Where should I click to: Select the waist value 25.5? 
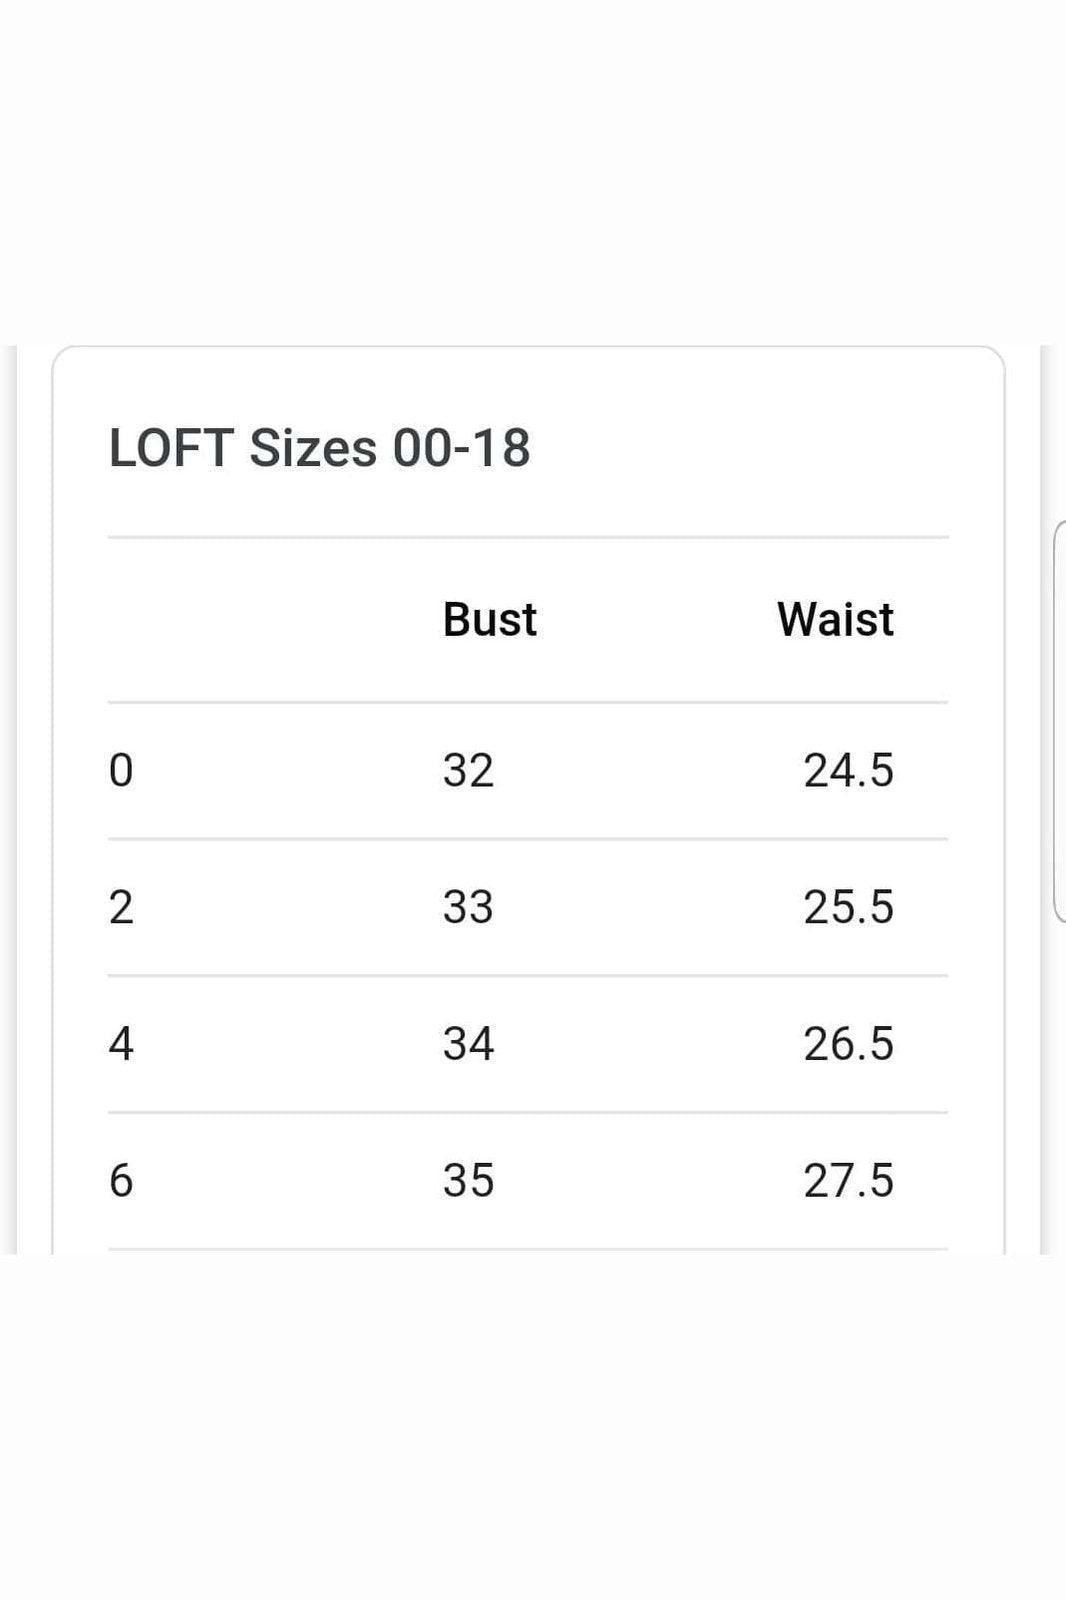coord(848,907)
